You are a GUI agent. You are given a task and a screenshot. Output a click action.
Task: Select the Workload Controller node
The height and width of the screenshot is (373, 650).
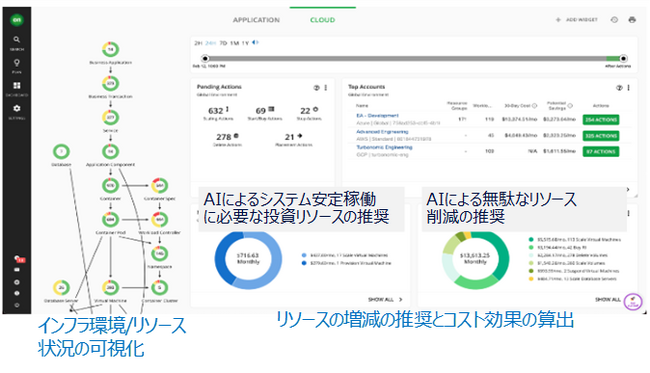160,219
